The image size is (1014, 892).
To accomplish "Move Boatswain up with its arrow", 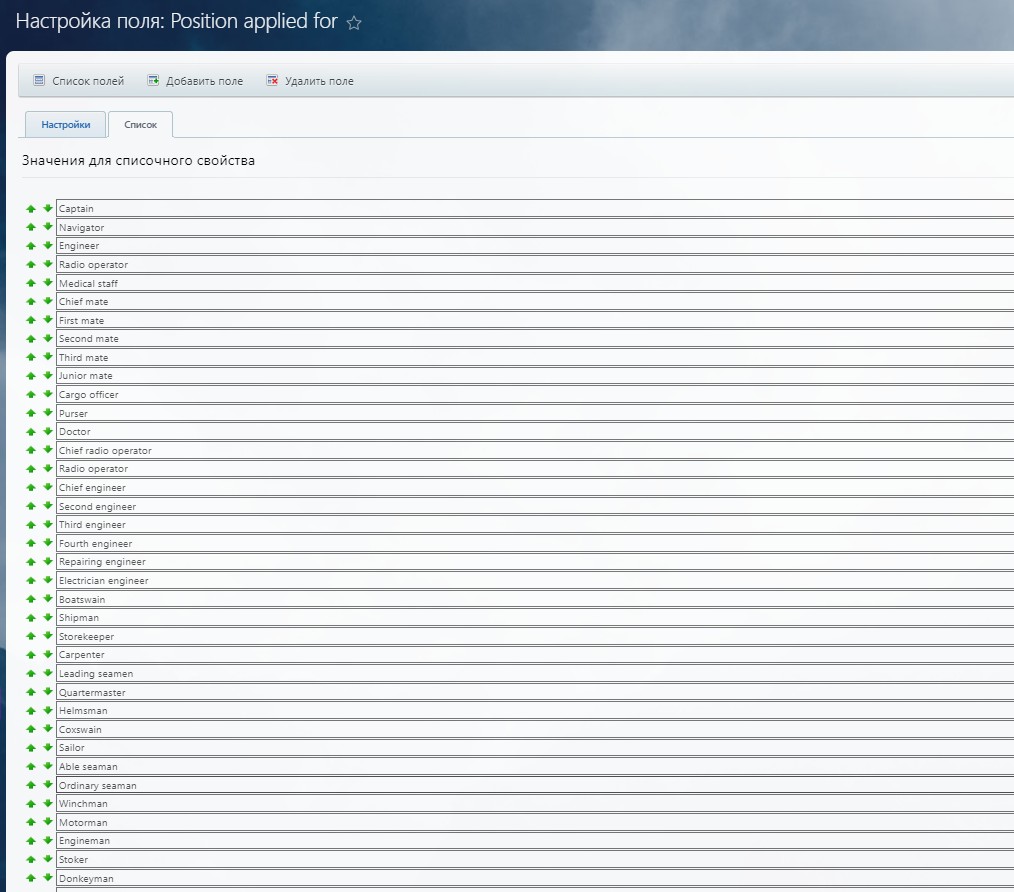I will [x=30, y=599].
